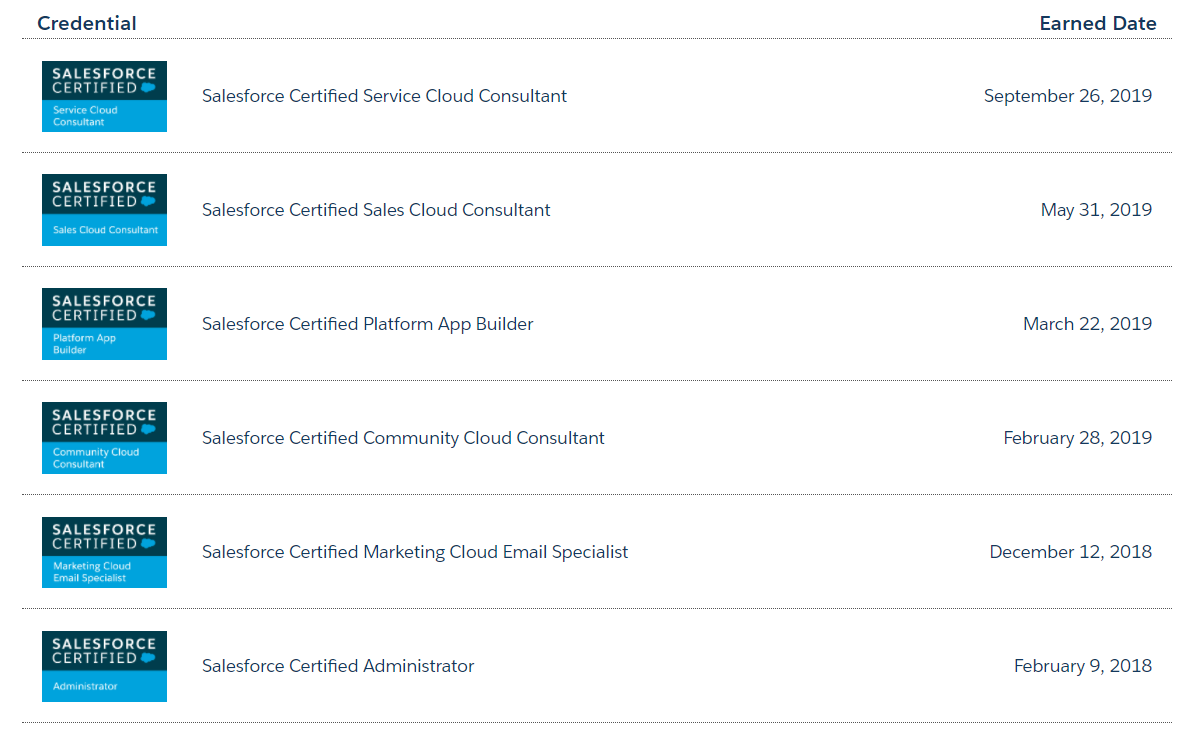Click the Service Cloud Consultant certification badge
The image size is (1190, 736).
click(104, 96)
